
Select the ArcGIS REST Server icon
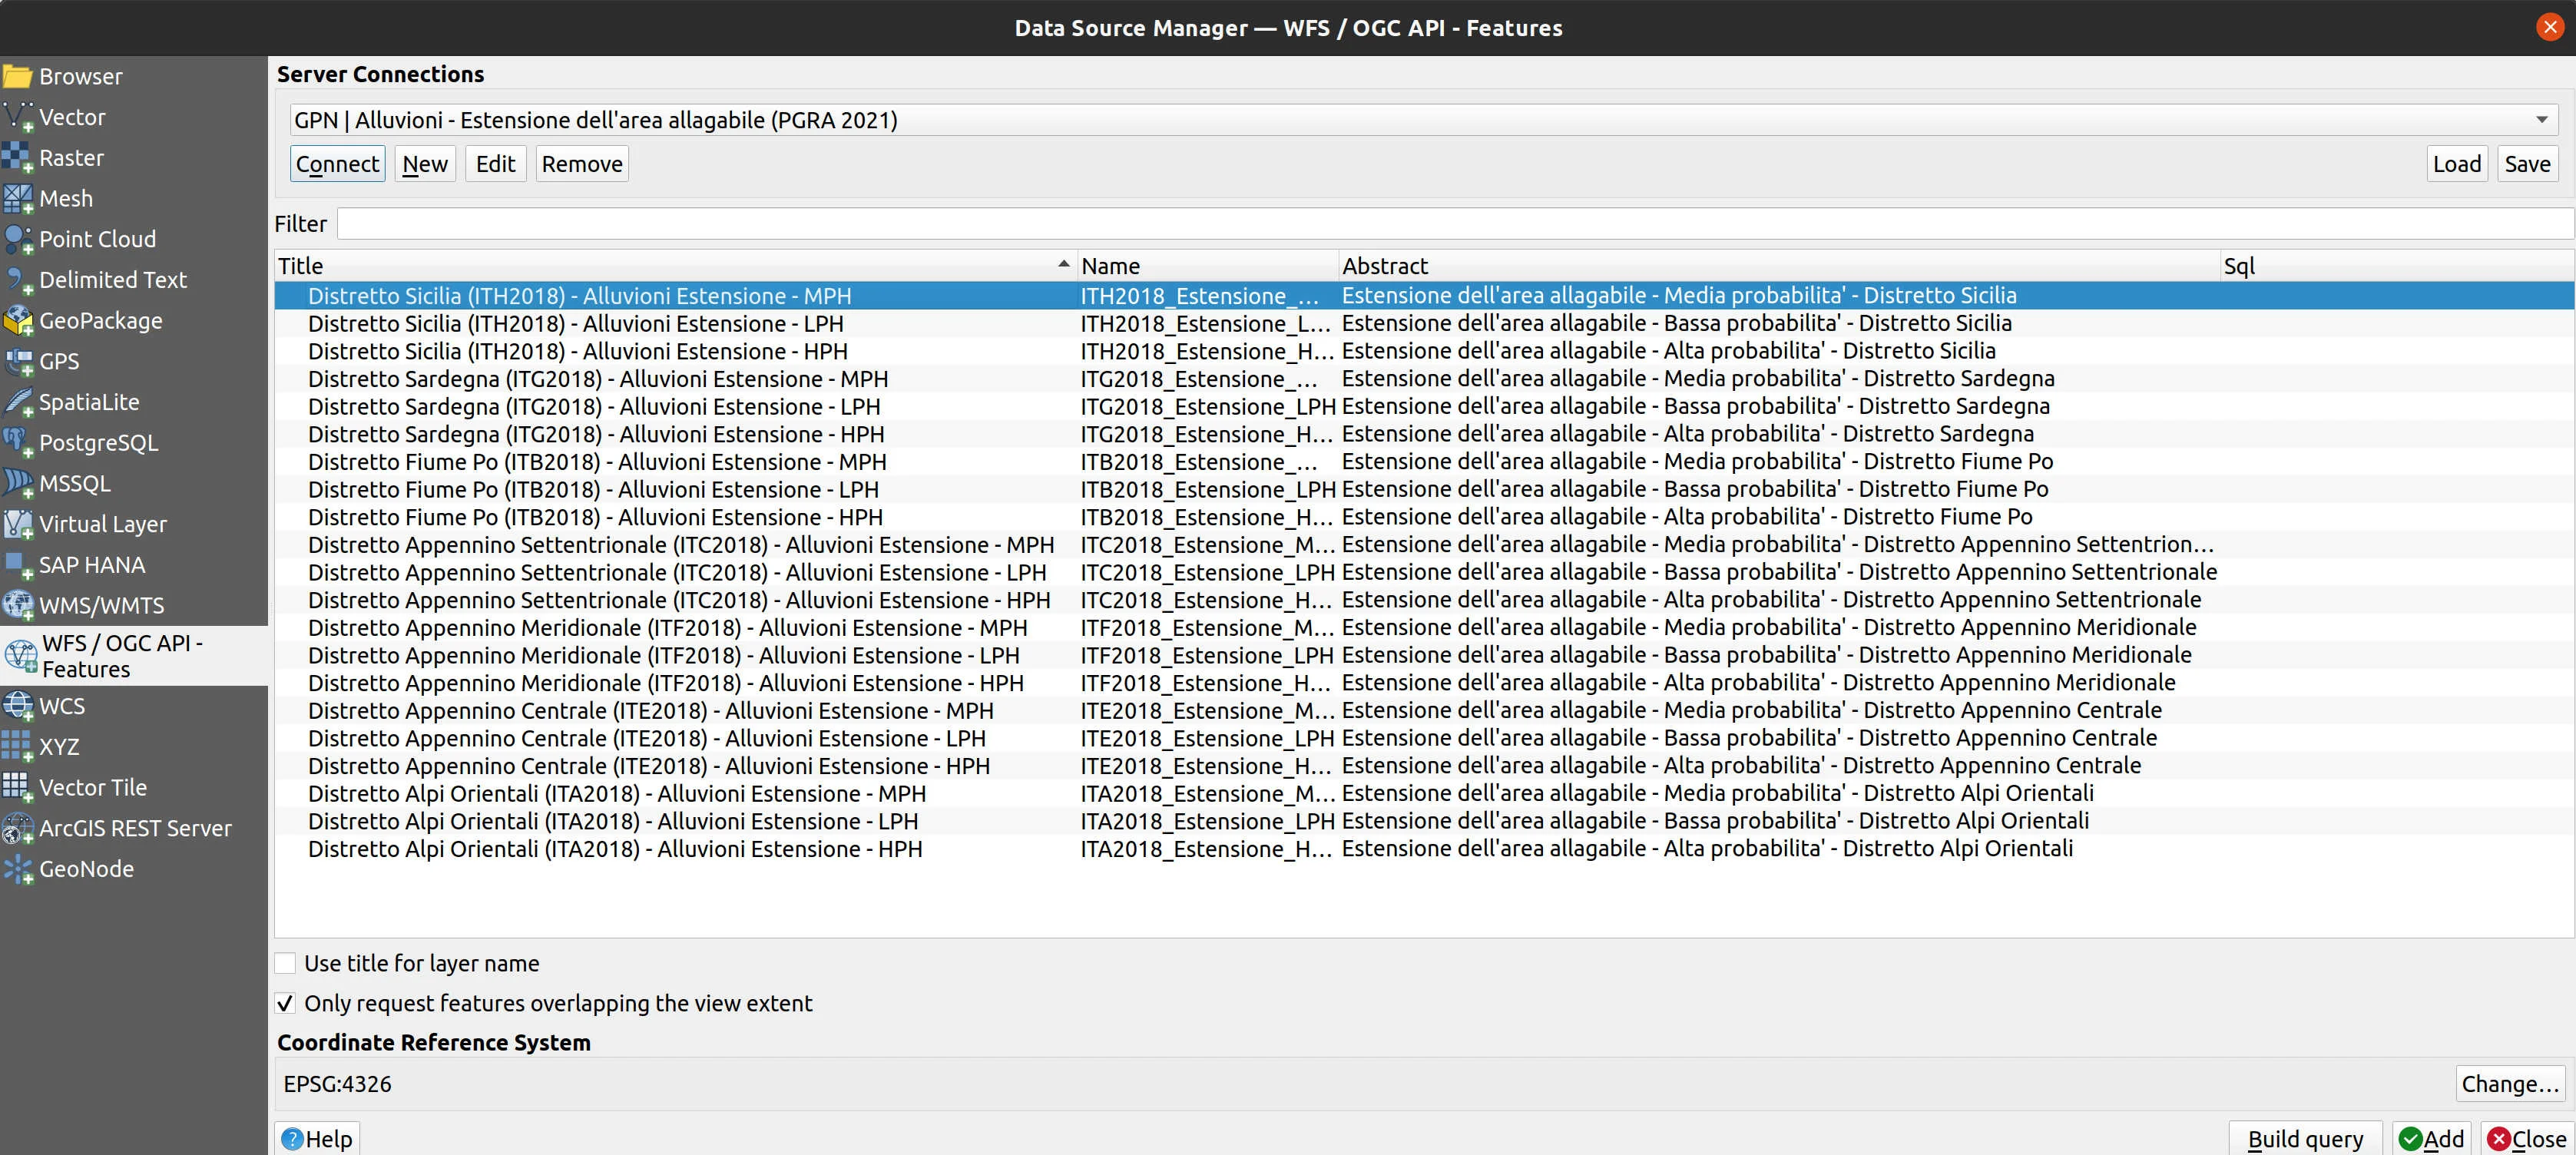point(18,829)
